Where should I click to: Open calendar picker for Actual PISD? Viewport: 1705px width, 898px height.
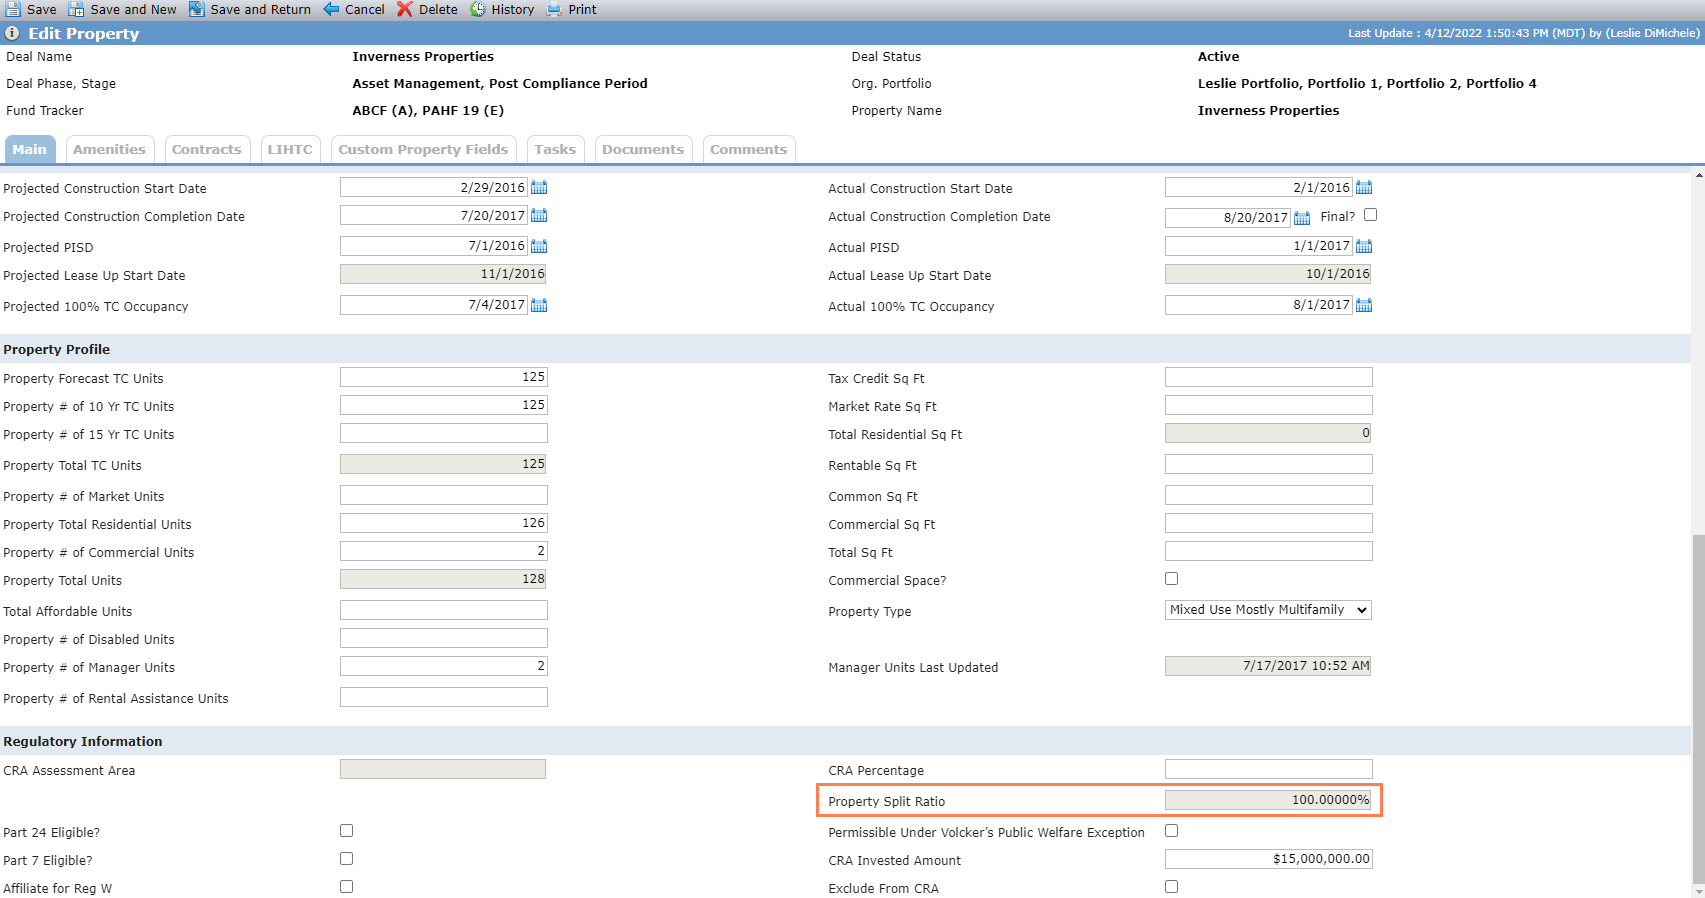pos(1364,246)
